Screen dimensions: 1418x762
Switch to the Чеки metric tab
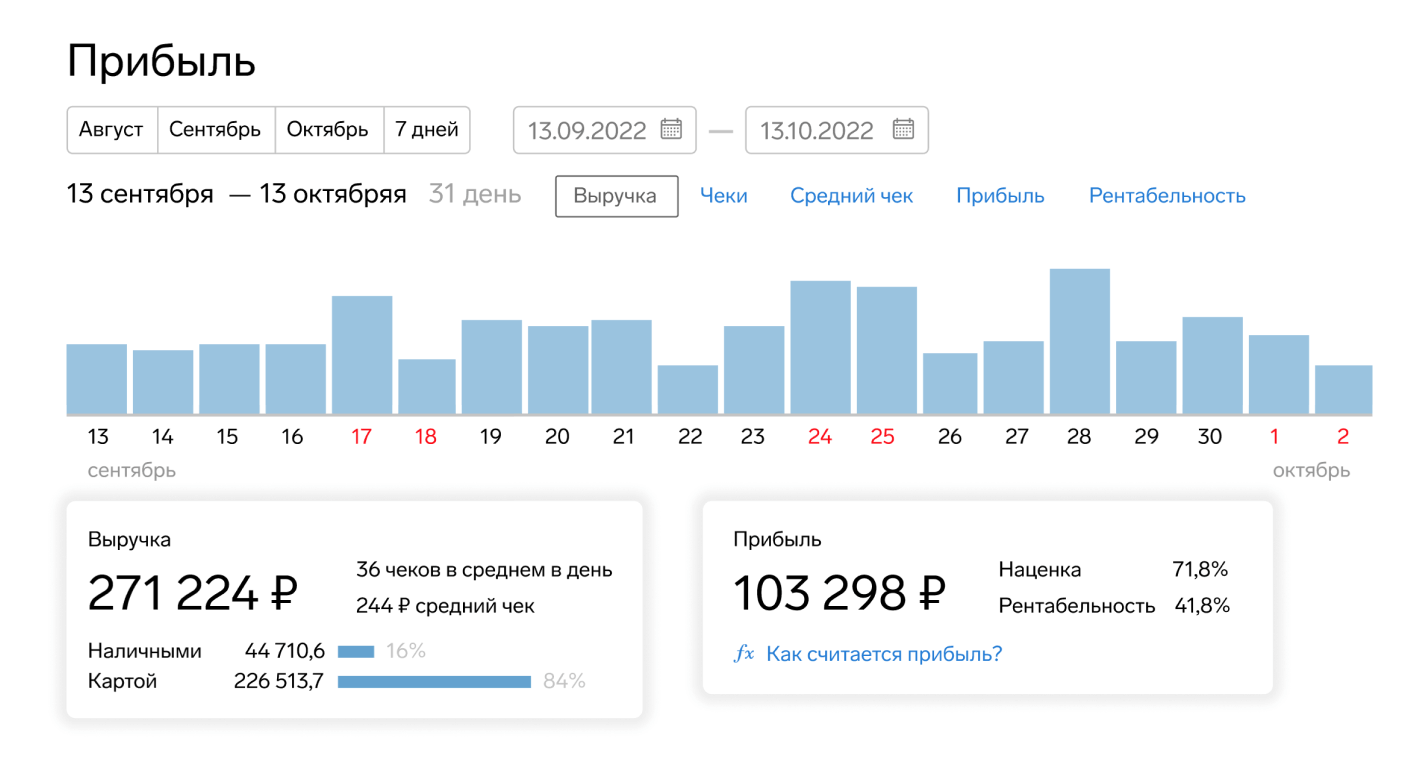pos(724,196)
